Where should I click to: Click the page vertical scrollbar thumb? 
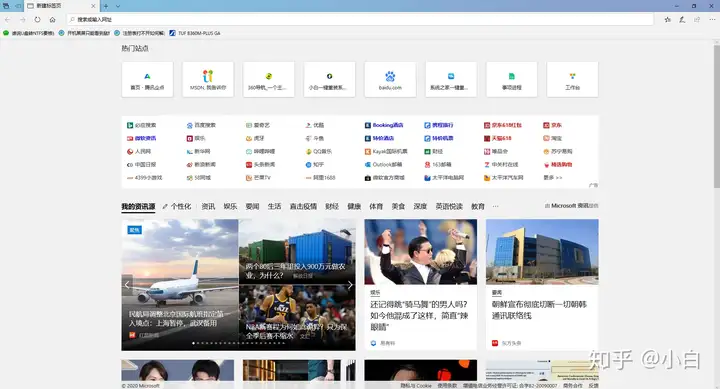click(x=716, y=116)
